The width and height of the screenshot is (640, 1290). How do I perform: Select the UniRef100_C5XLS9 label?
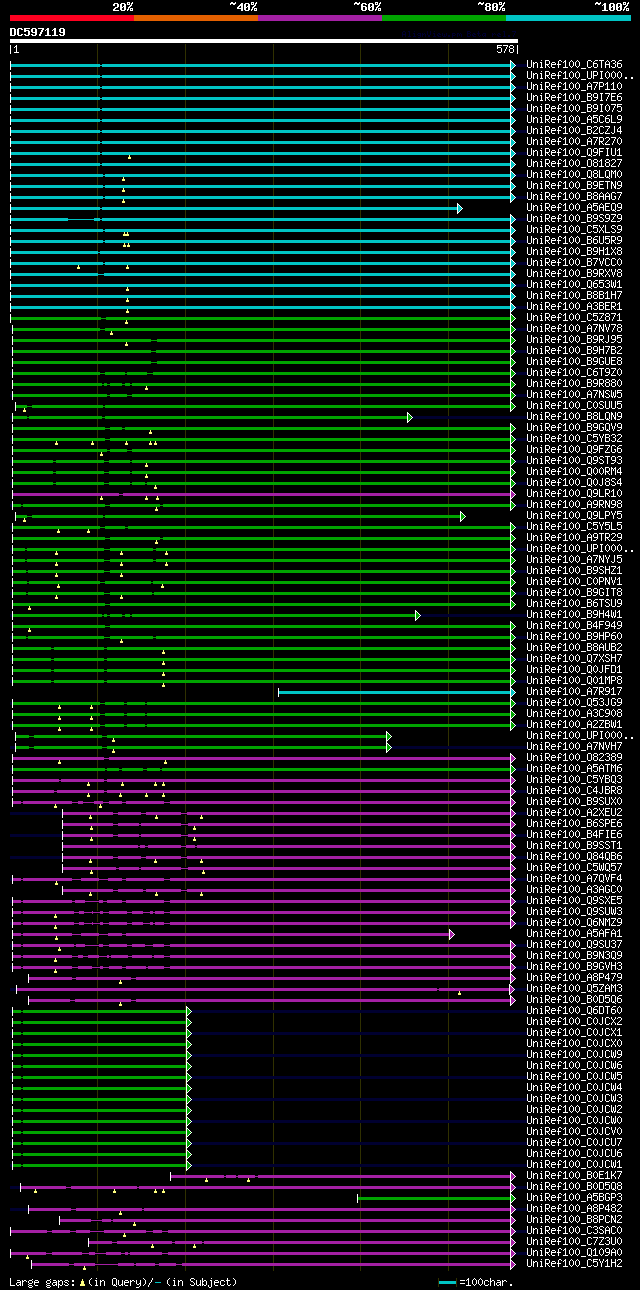click(x=574, y=230)
